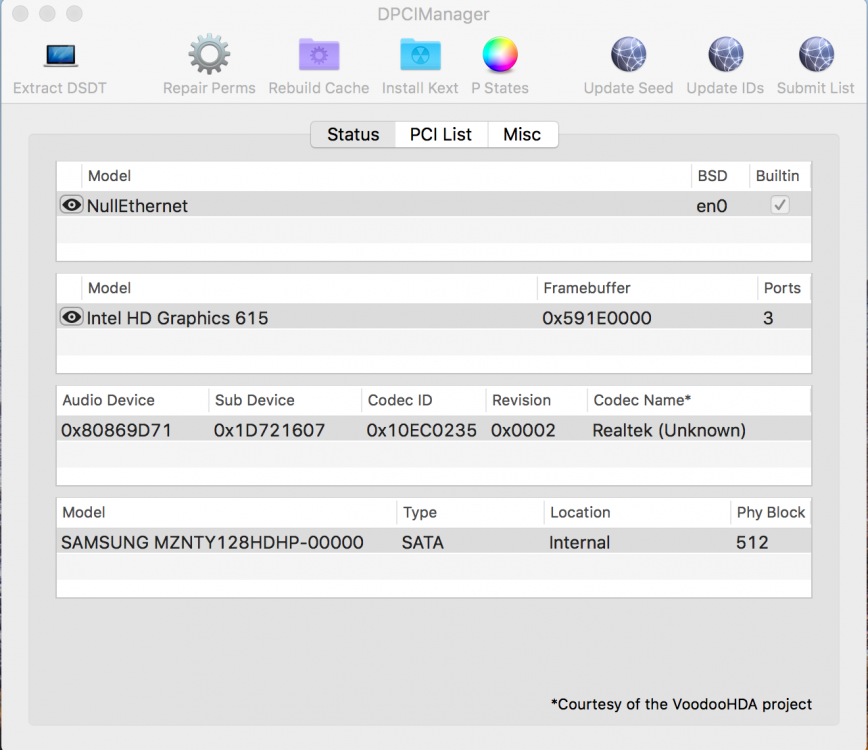Screen dimensions: 868x750
Task: Click the Ports column header
Action: point(782,288)
